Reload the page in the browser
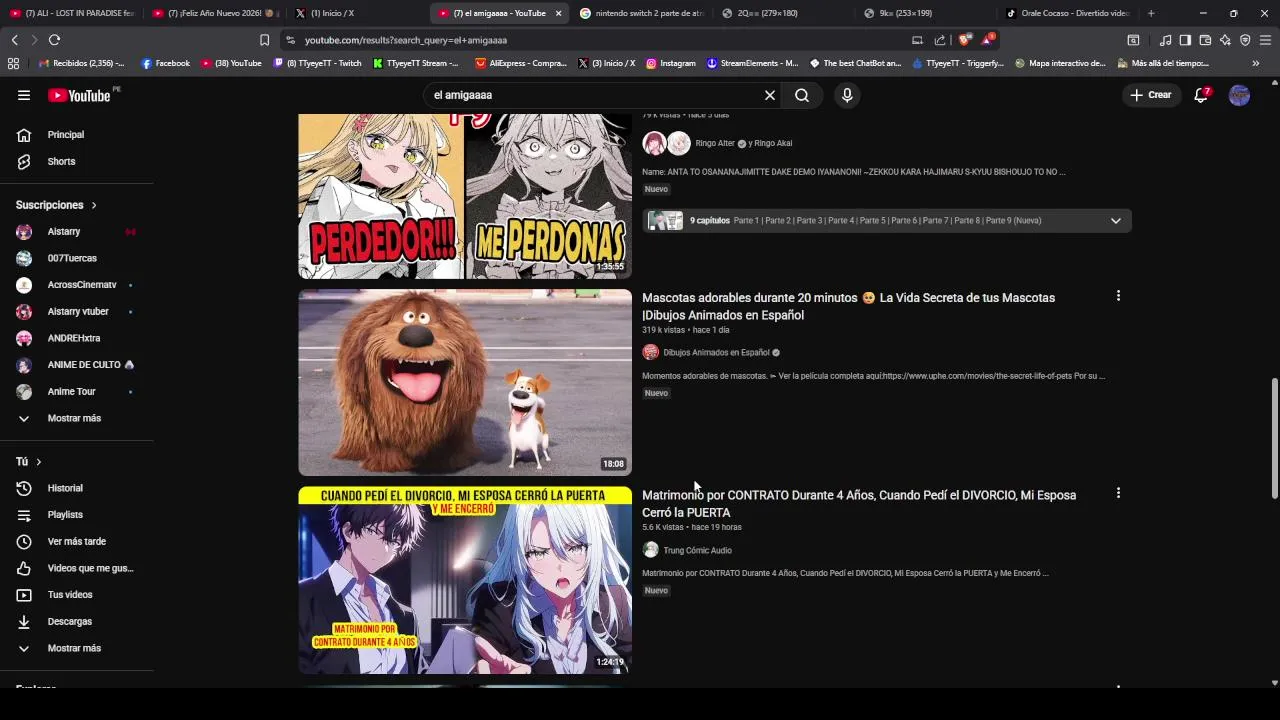1280x720 pixels. point(54,40)
